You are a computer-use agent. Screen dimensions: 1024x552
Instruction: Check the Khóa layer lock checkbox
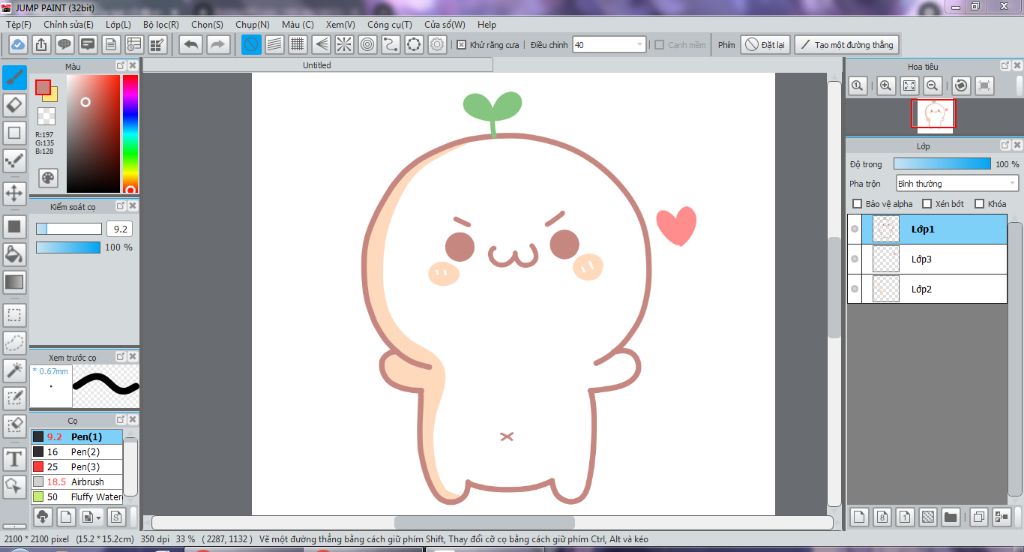tap(979, 204)
